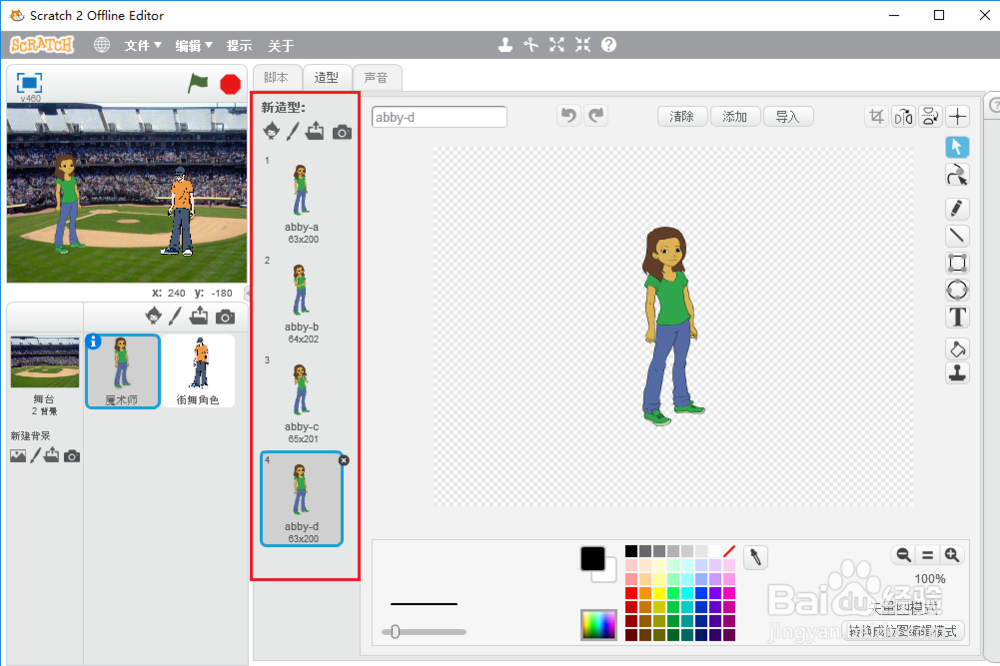
Task: Switch stage to full screen mode
Action: pyautogui.click(x=29, y=83)
